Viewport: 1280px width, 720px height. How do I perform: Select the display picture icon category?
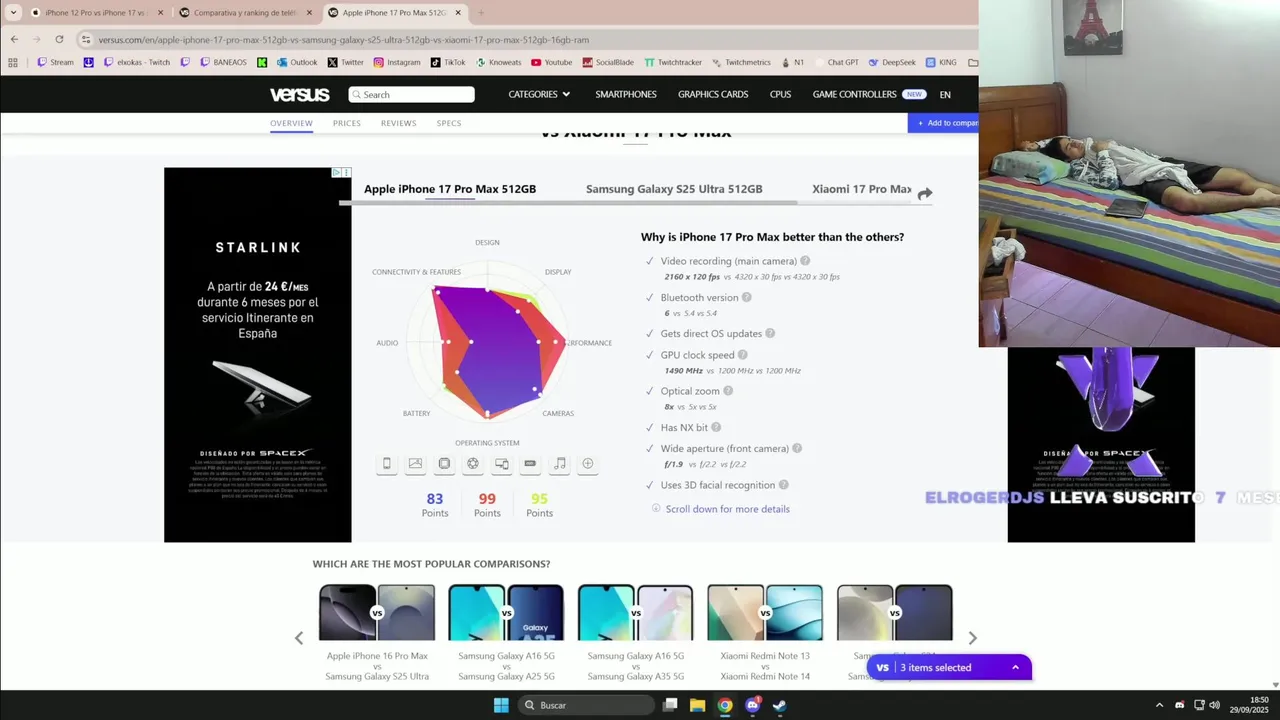coord(415,464)
